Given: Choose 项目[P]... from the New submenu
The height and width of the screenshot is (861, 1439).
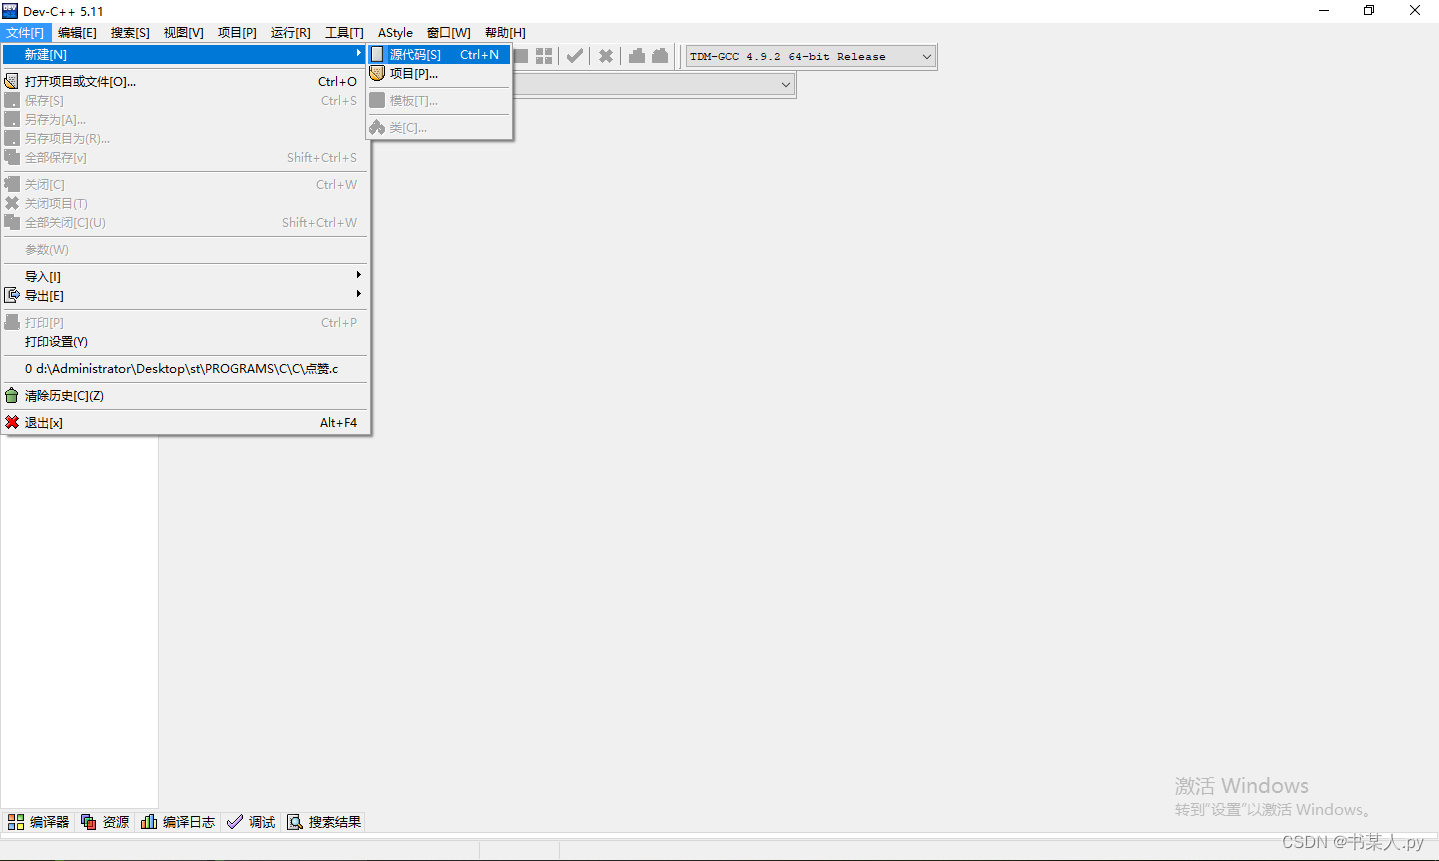Looking at the screenshot, I should [x=439, y=73].
